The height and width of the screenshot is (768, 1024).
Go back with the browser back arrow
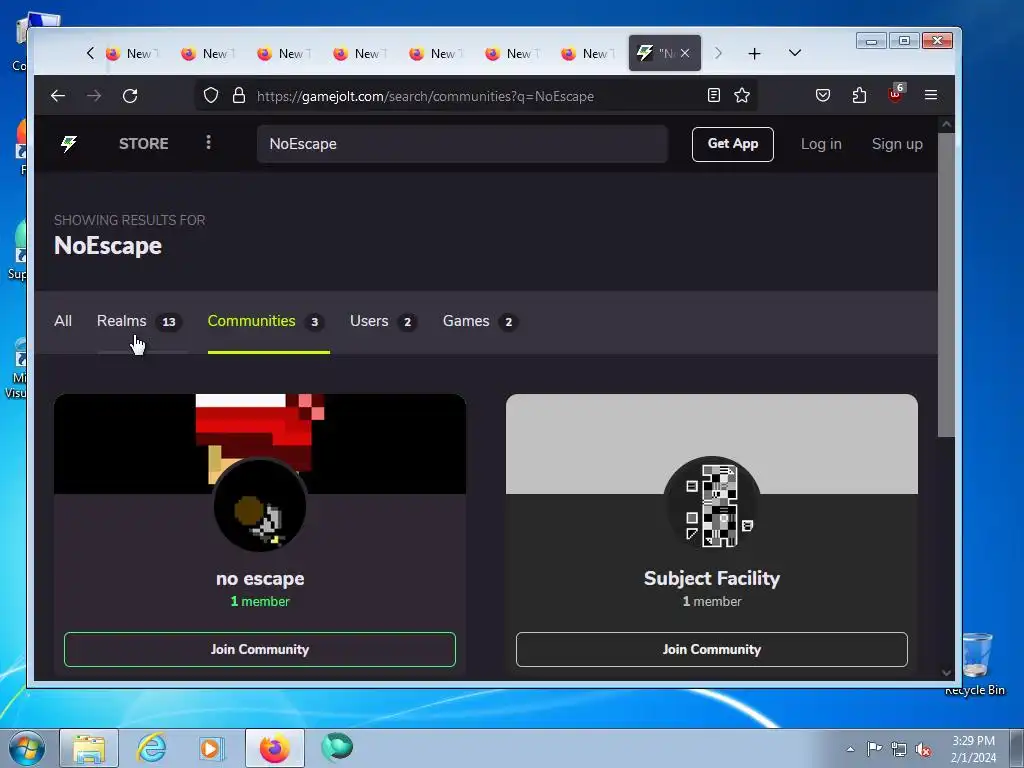(x=58, y=96)
